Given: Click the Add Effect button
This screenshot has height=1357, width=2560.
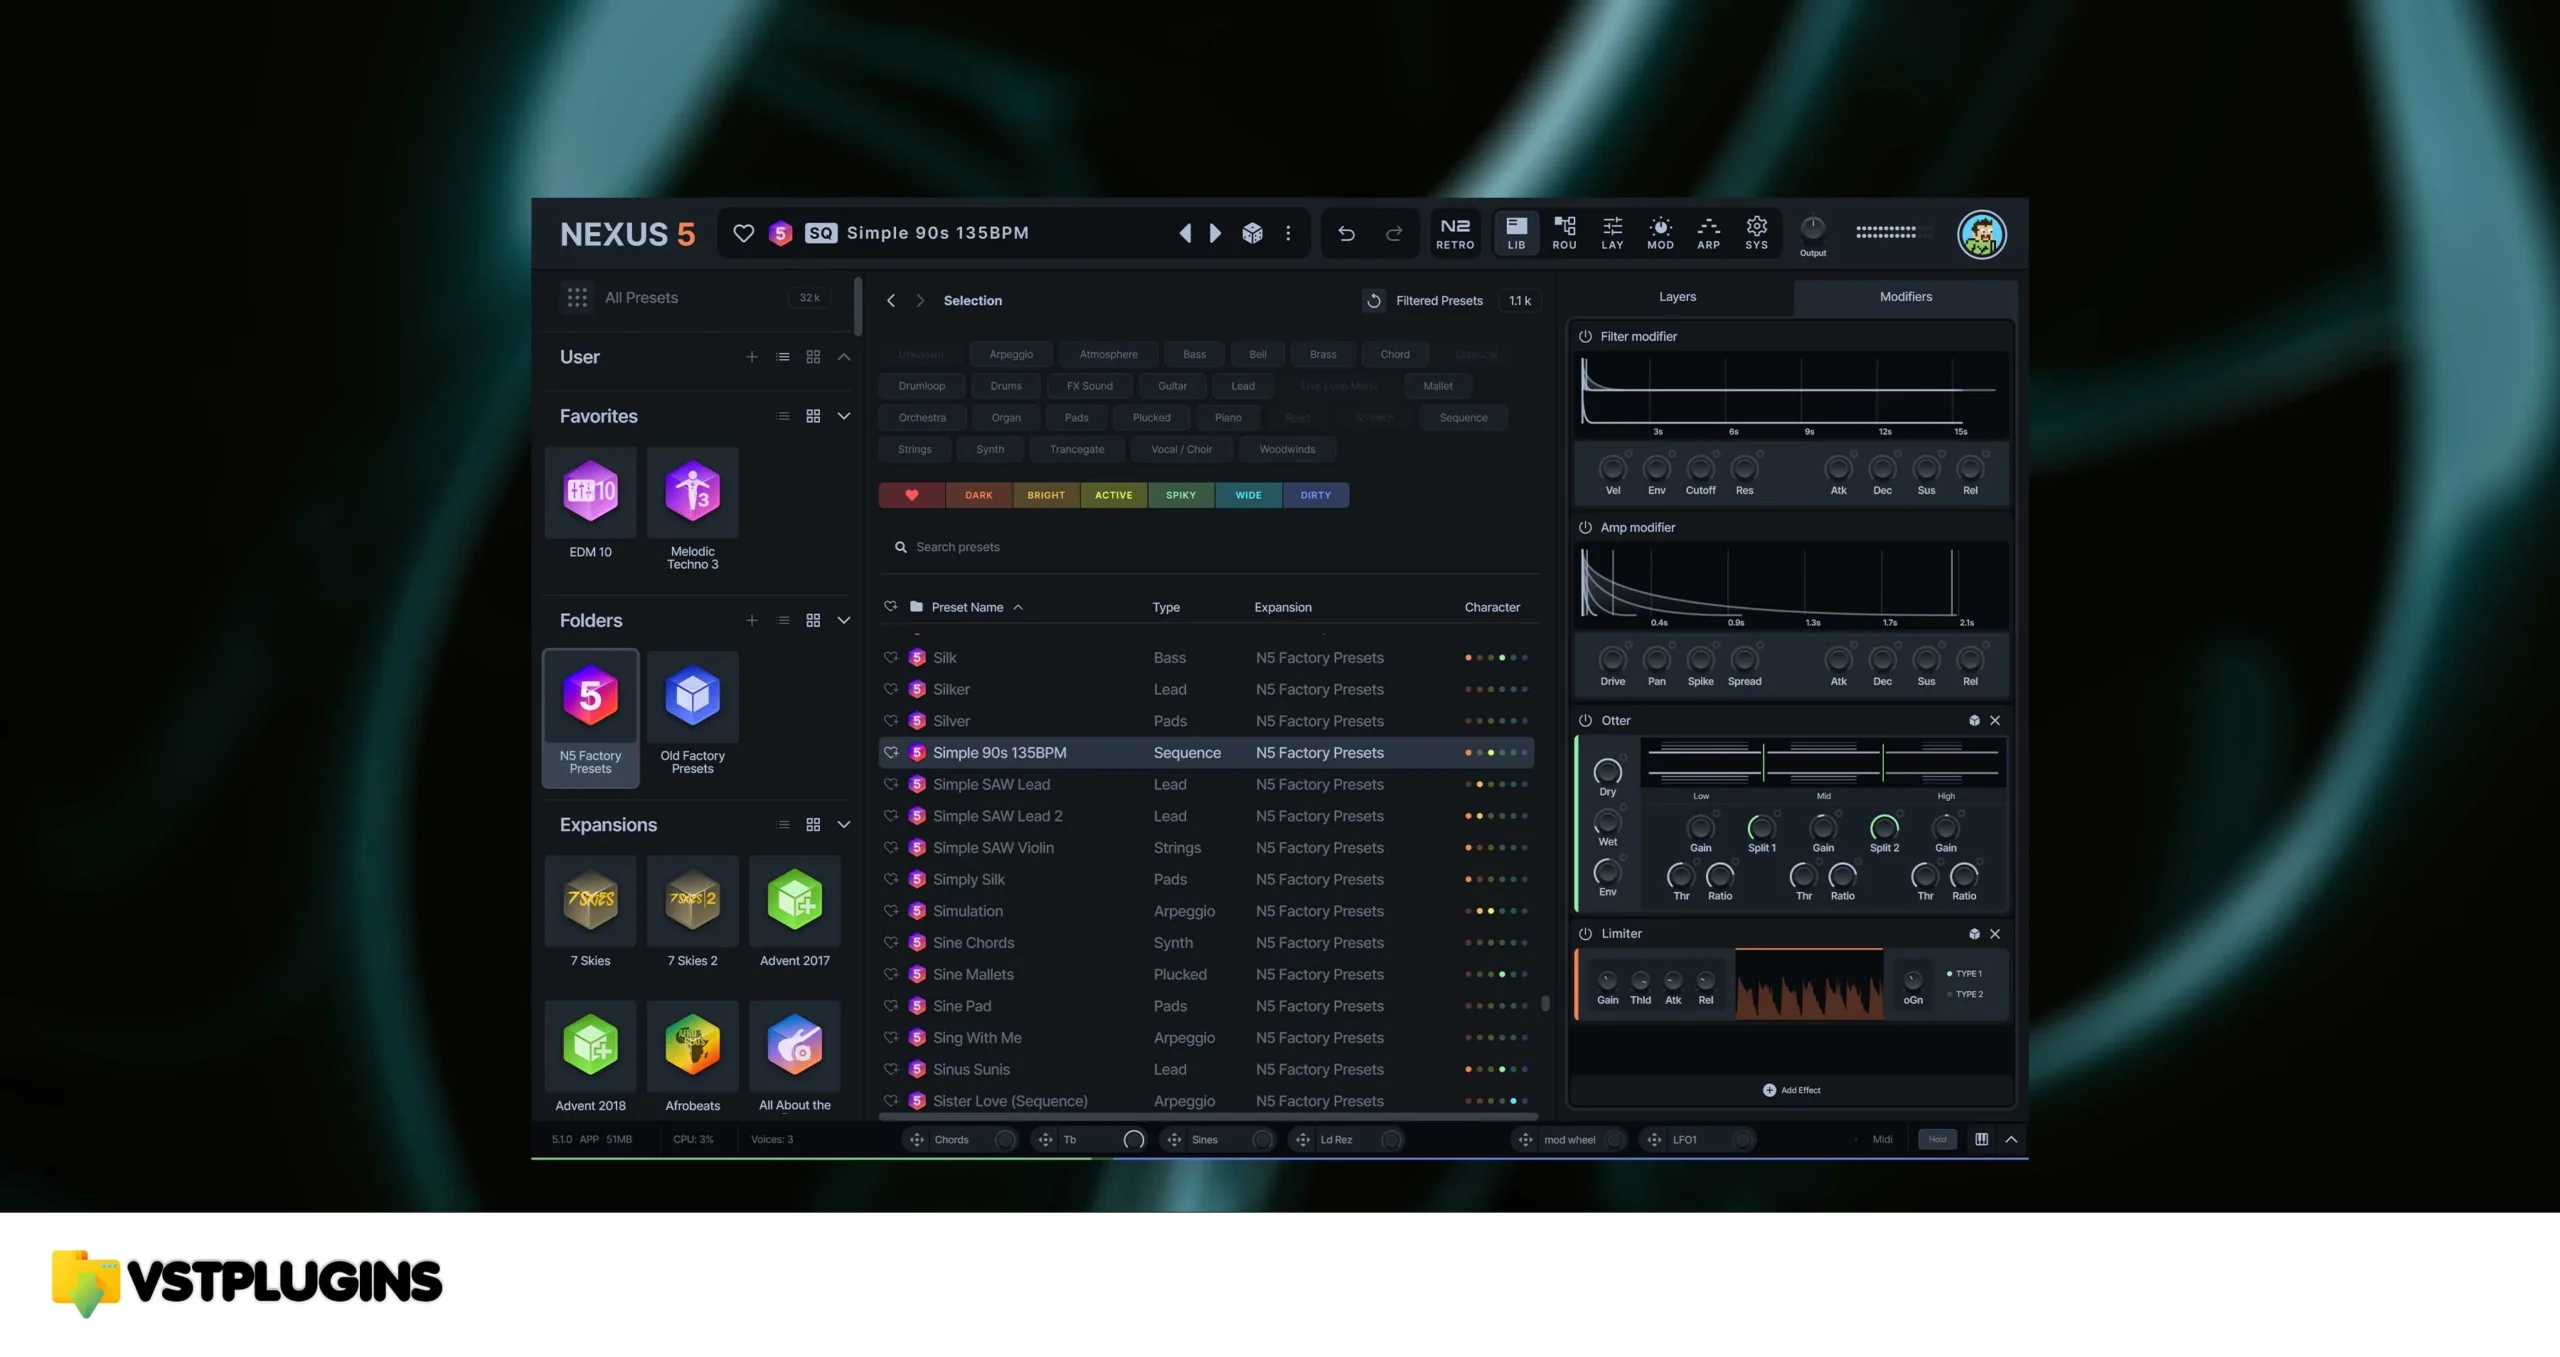Looking at the screenshot, I should click(x=1791, y=1090).
